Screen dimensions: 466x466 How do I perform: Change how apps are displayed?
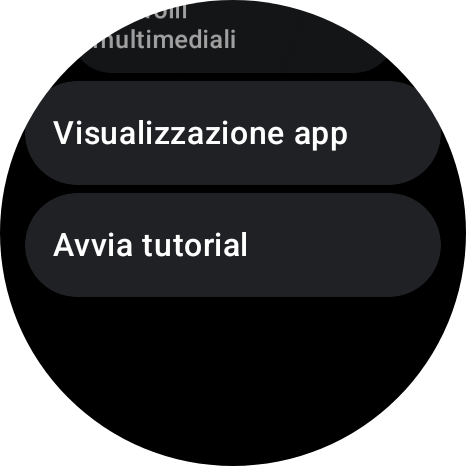point(233,133)
